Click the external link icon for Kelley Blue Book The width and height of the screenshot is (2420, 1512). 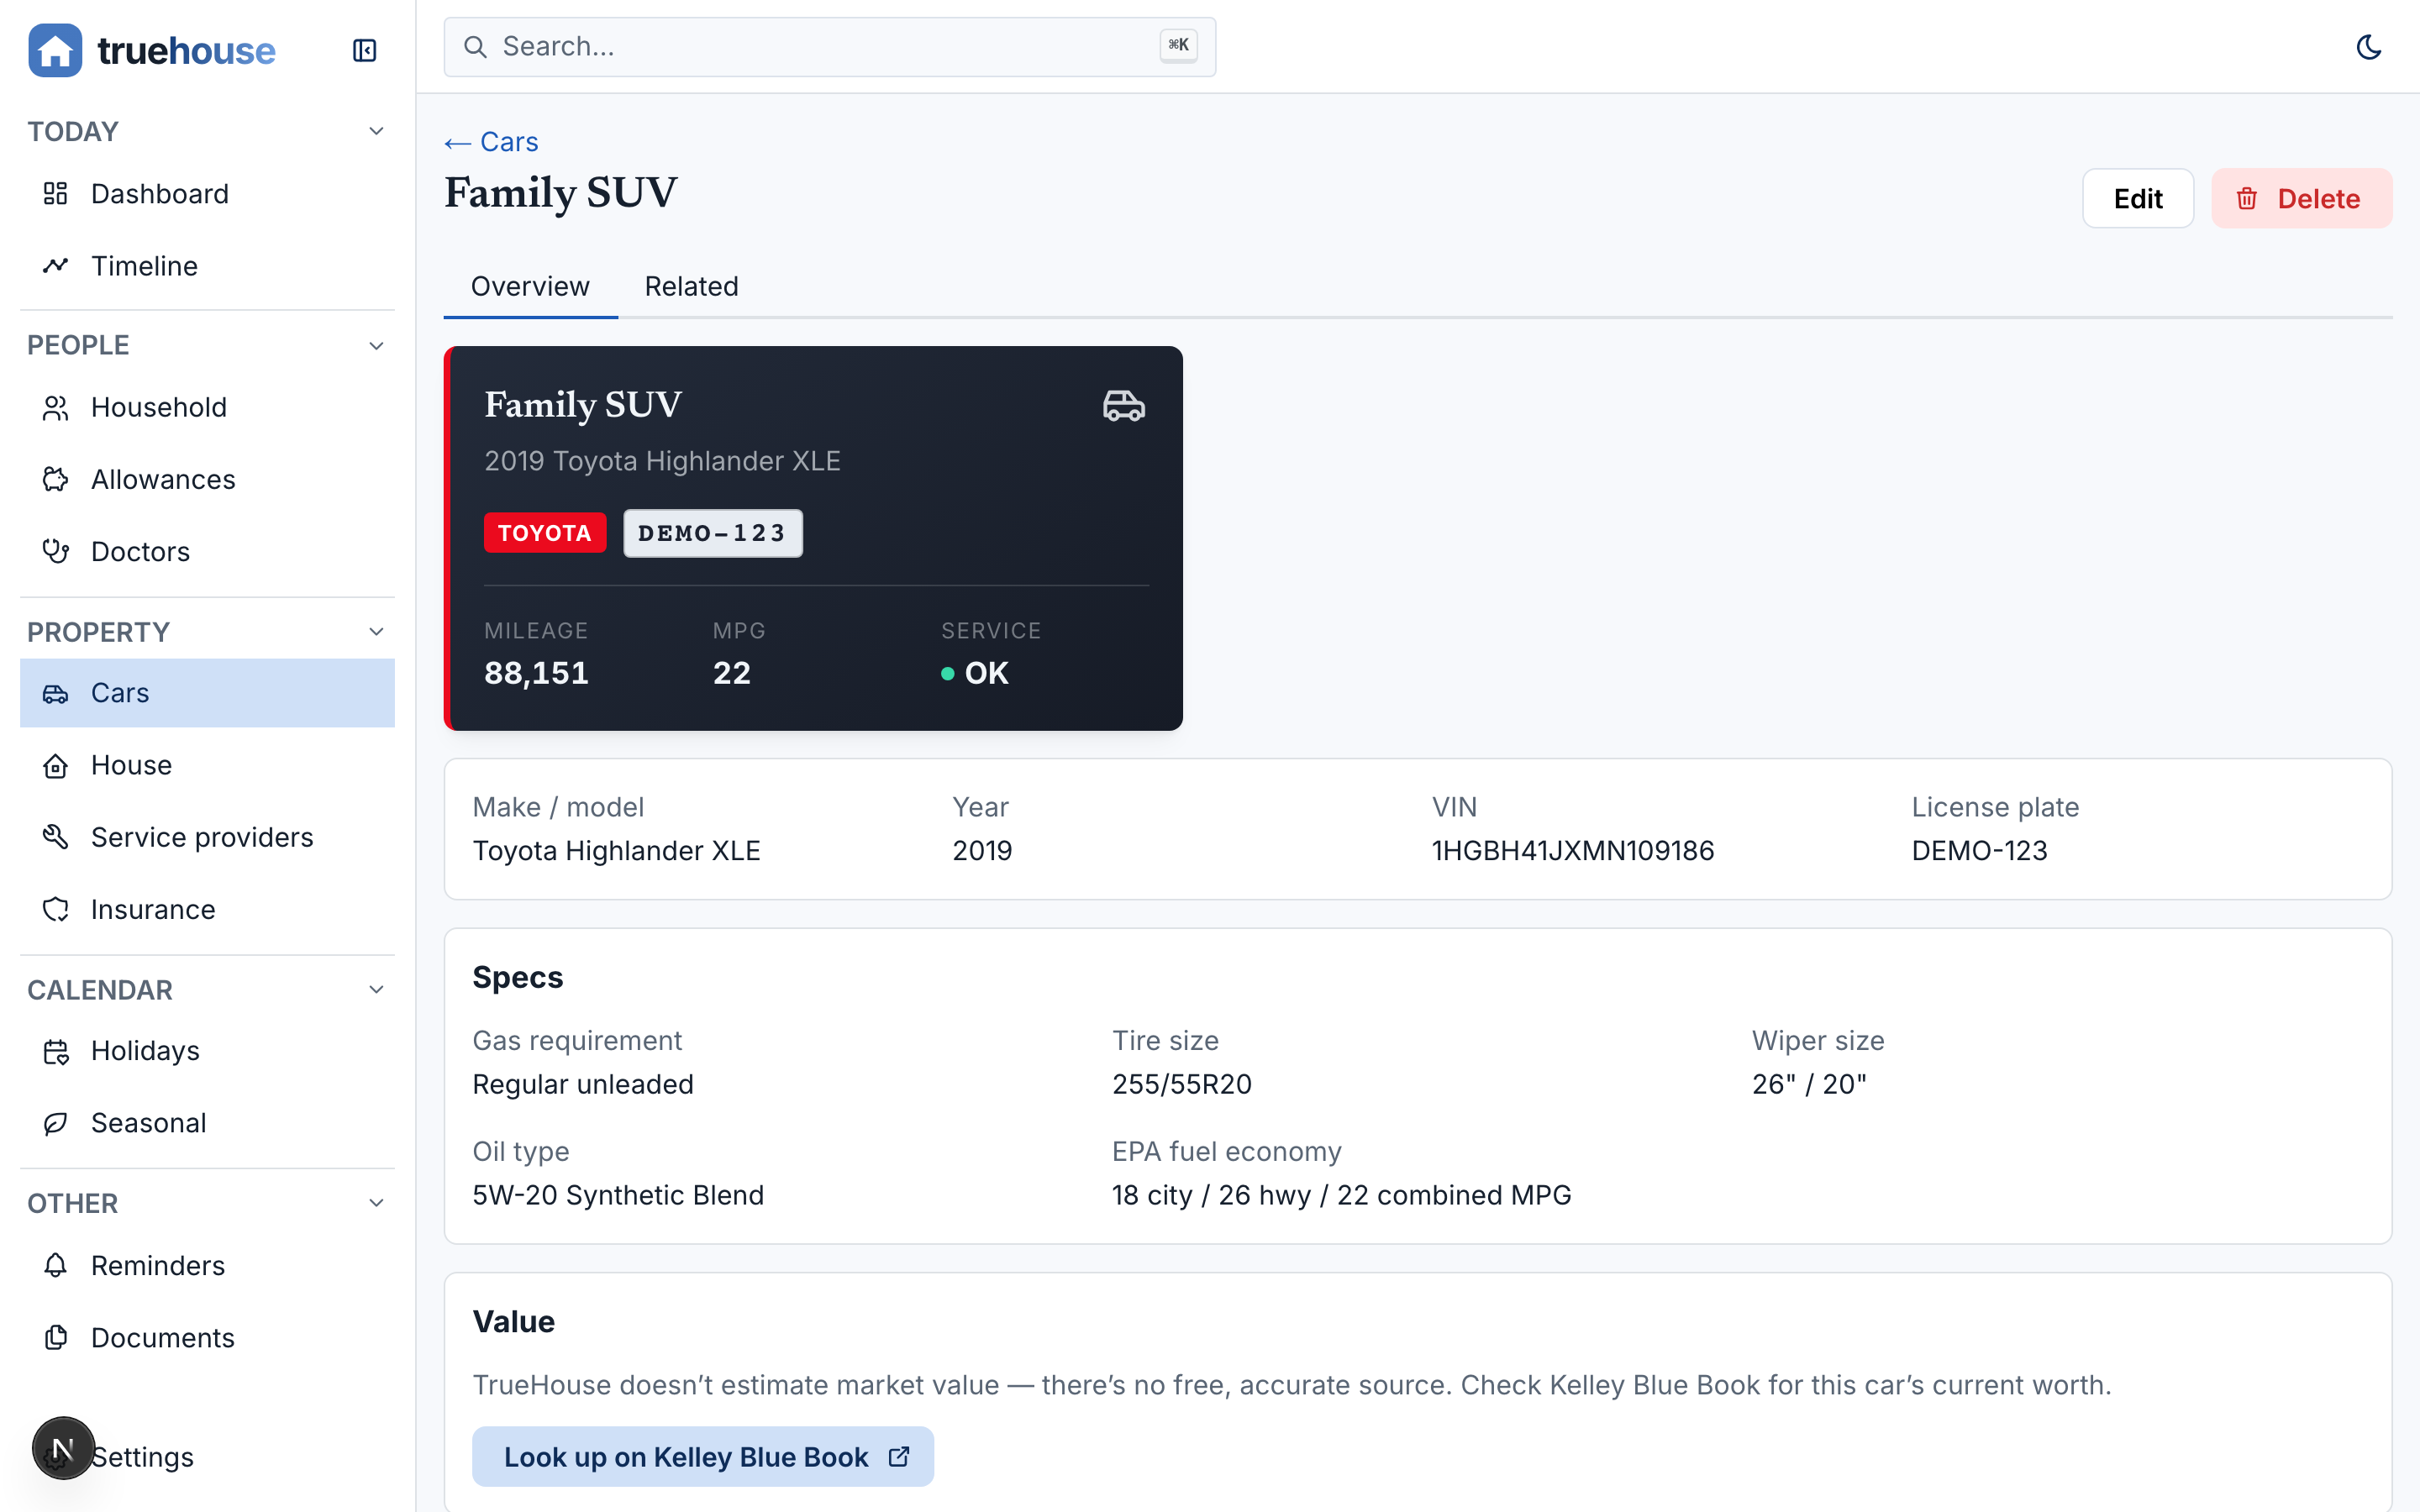point(899,1456)
